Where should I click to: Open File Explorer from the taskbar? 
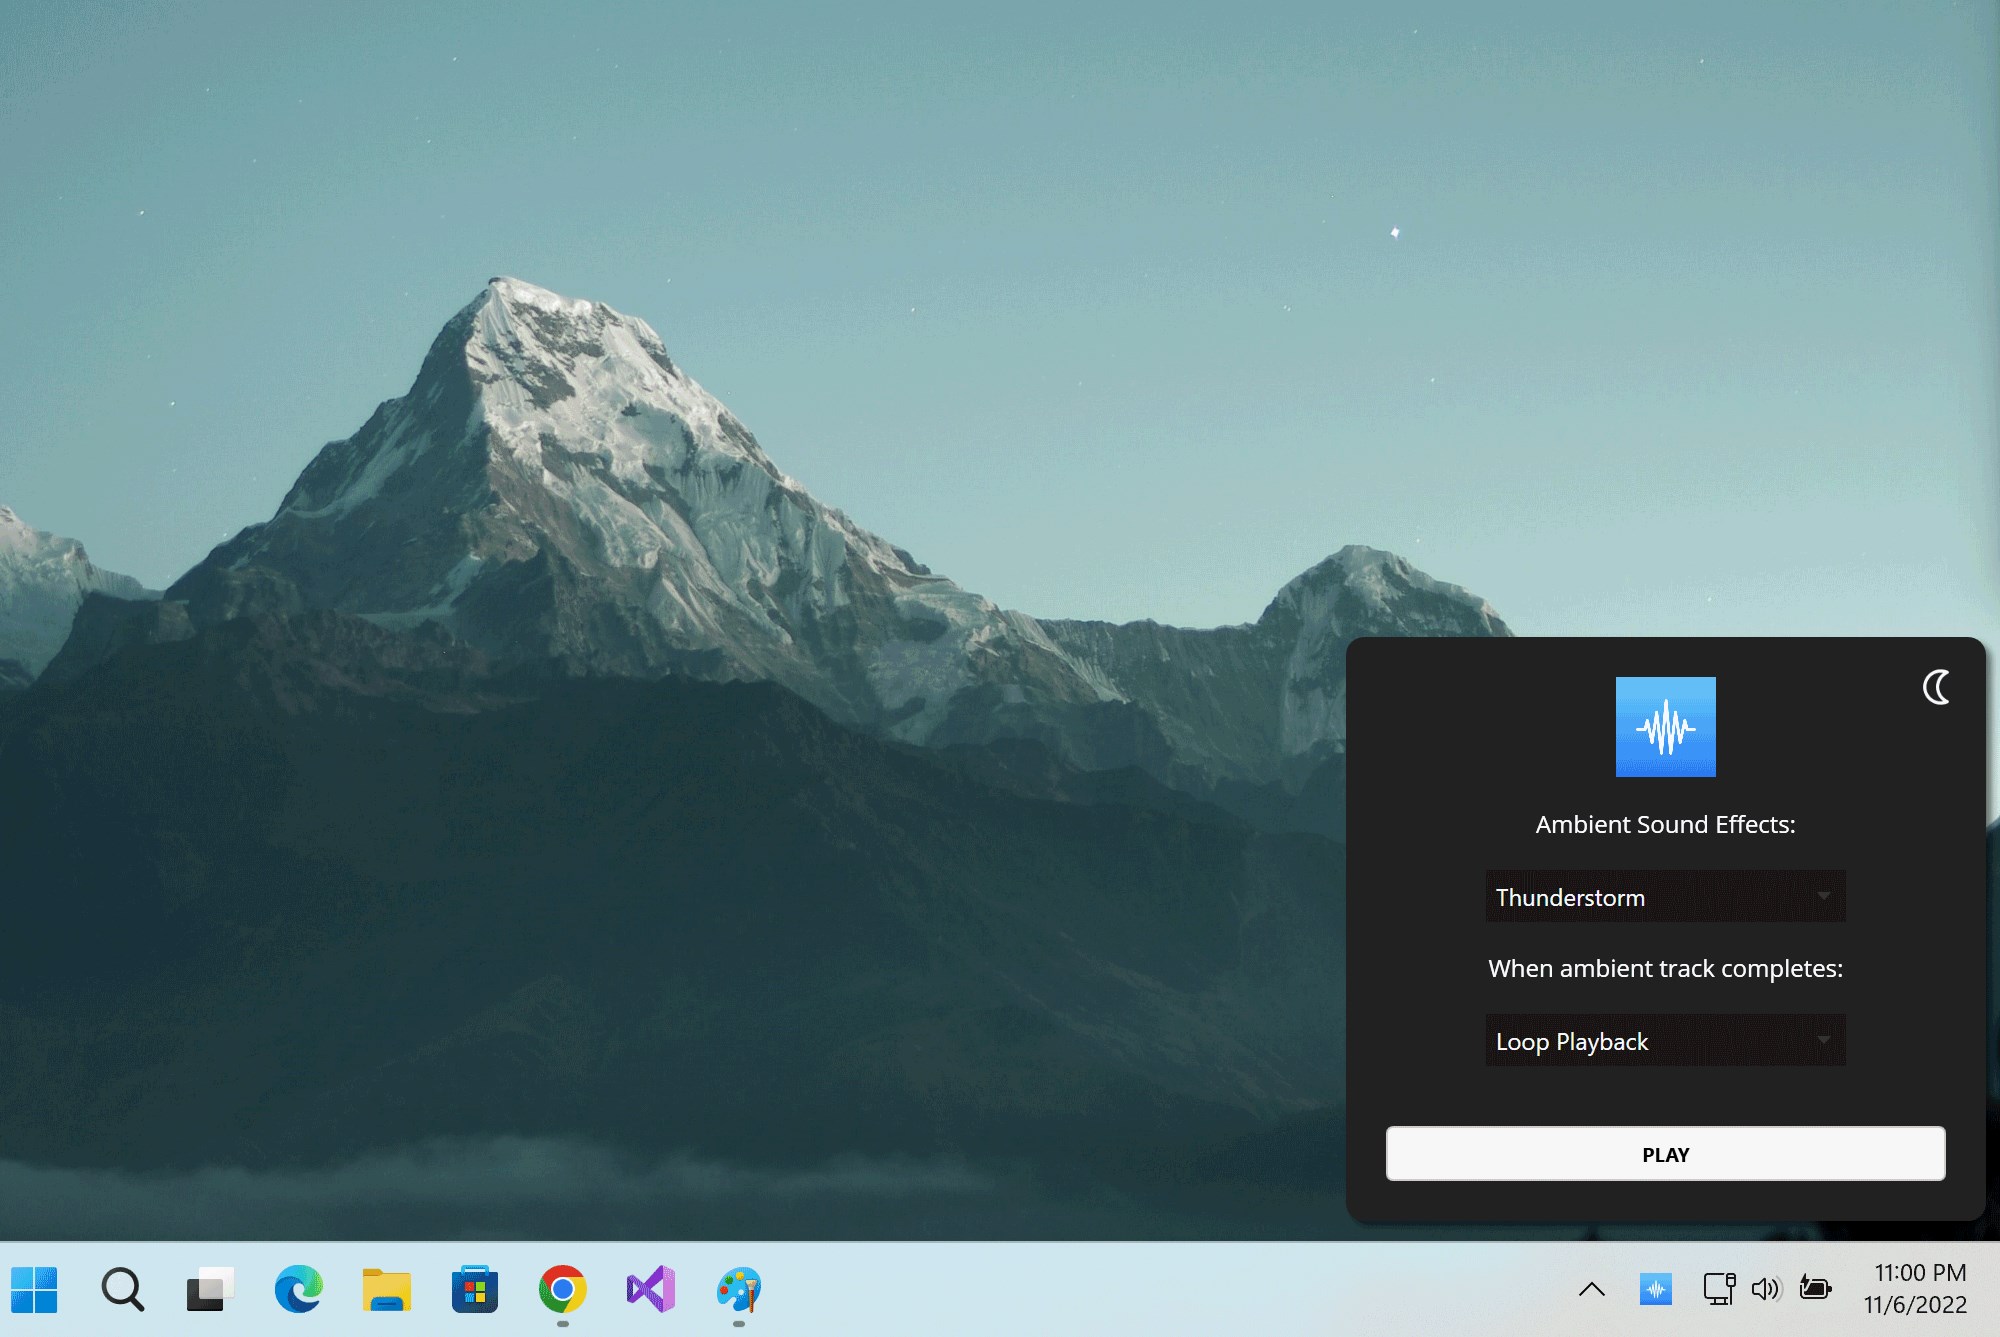[386, 1289]
